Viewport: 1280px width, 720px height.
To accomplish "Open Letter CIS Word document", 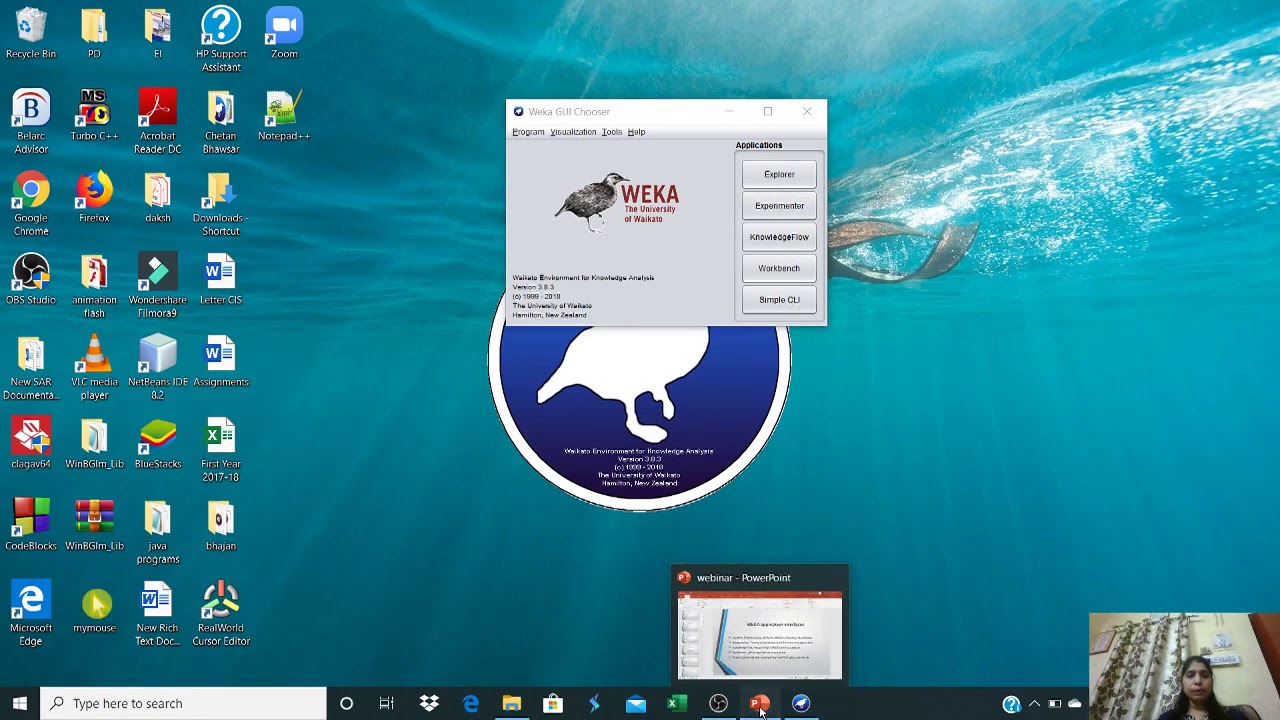I will click(x=221, y=279).
